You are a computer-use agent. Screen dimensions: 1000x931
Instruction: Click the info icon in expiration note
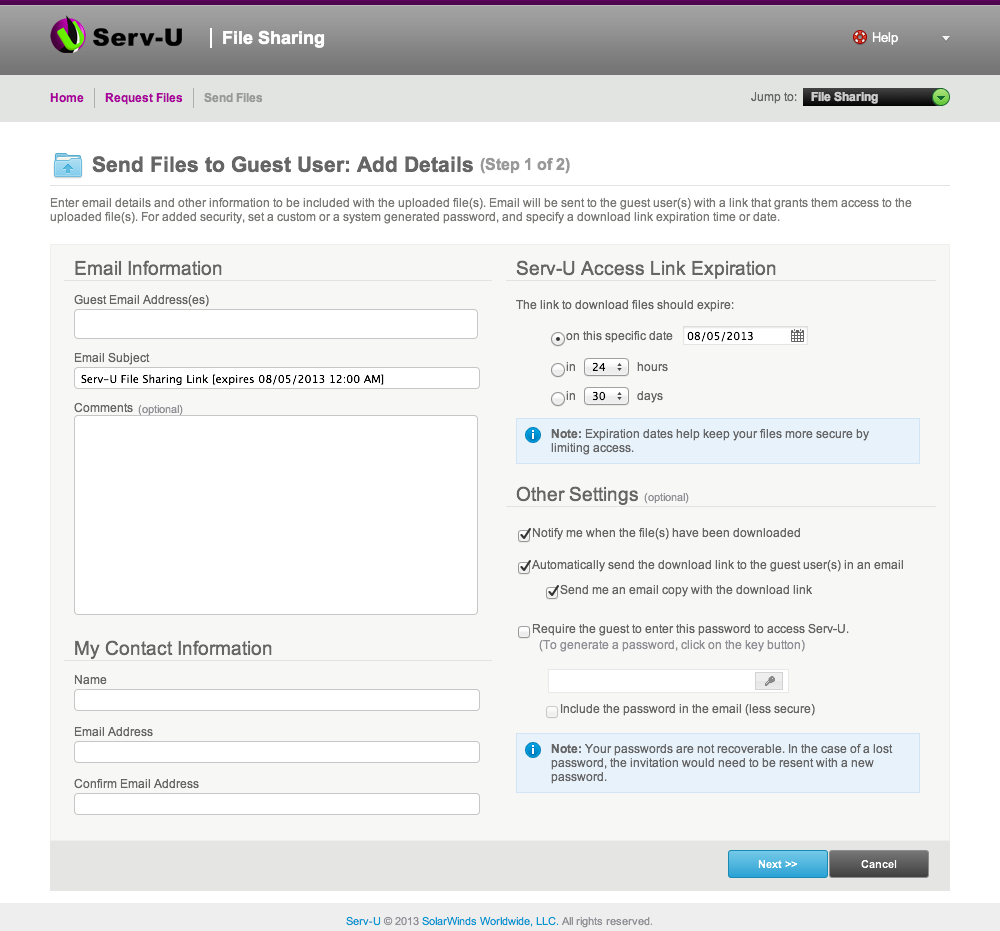[533, 435]
